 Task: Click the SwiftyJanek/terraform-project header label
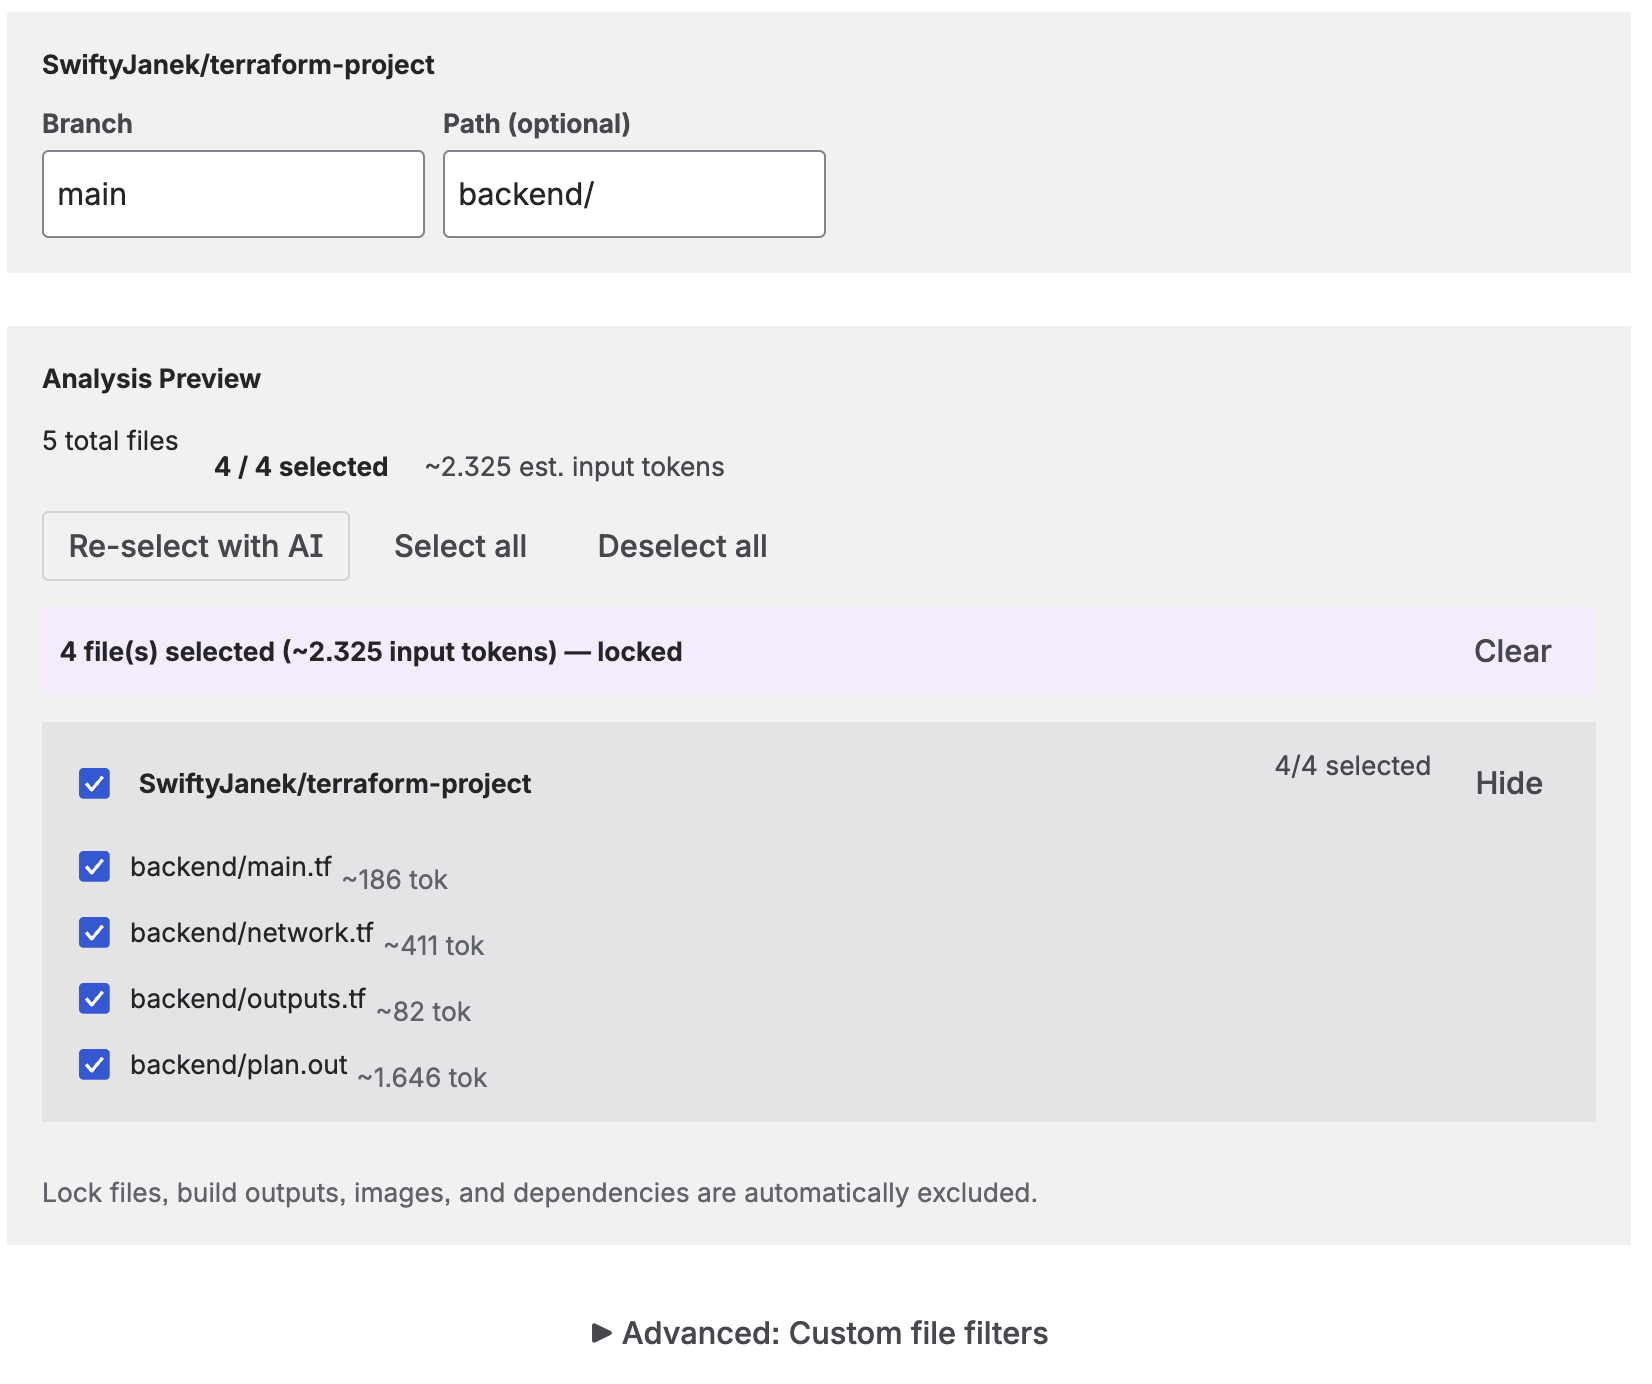336,784
